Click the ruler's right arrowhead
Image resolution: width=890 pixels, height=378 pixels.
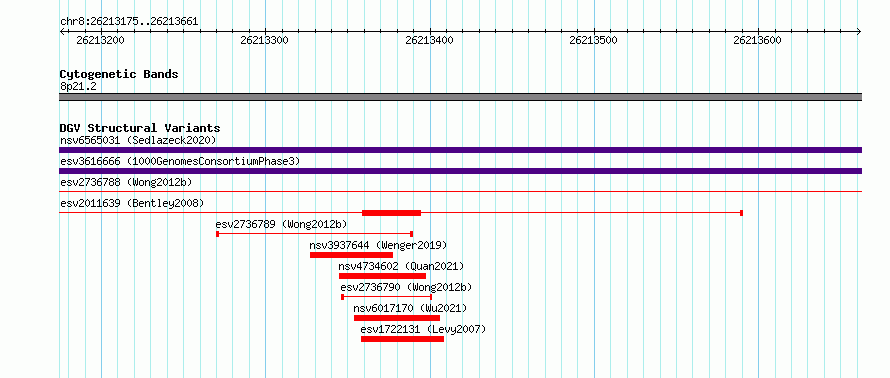tap(859, 32)
